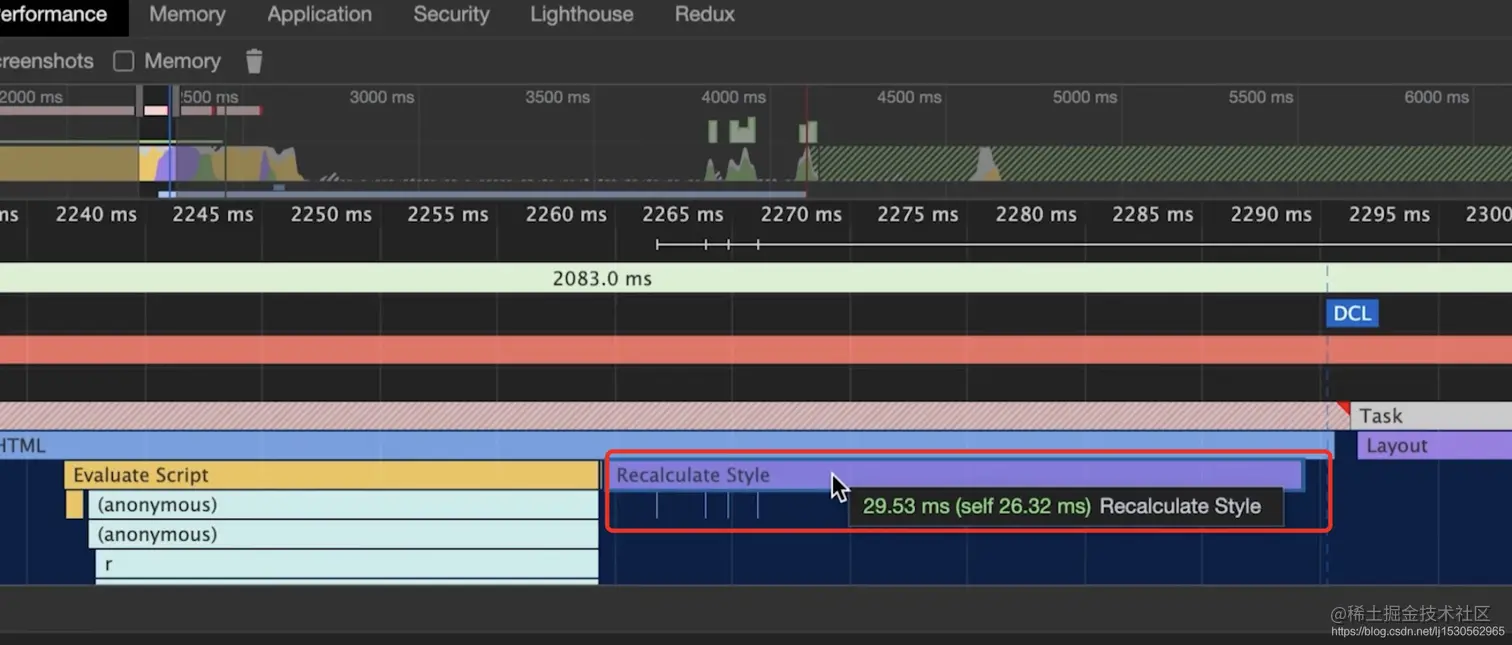
Task: Select the first (anonymous) function bar
Action: click(343, 505)
